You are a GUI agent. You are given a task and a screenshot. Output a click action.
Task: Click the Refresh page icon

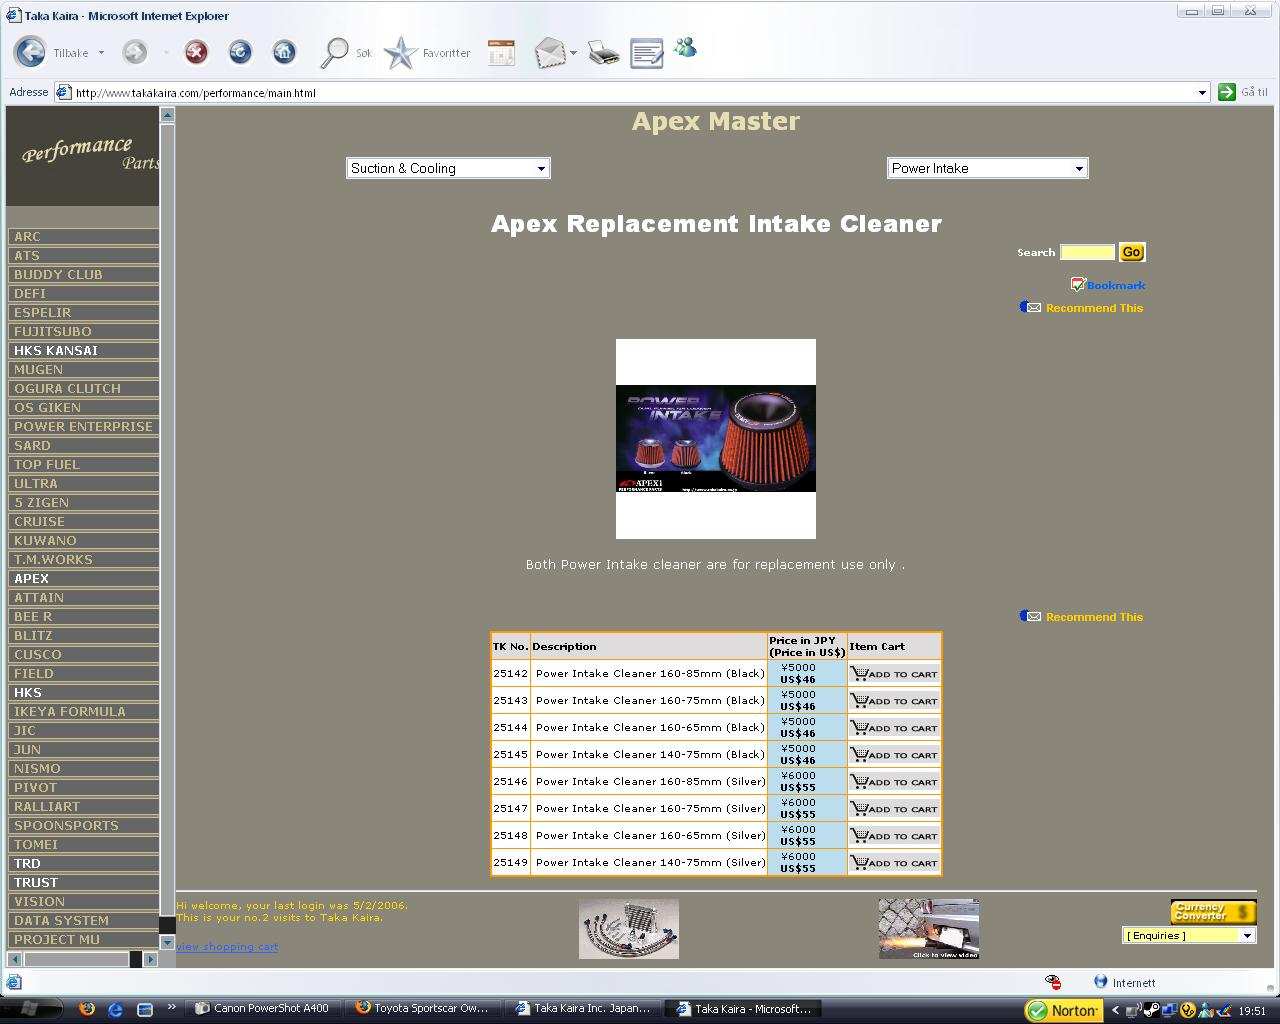click(x=240, y=52)
